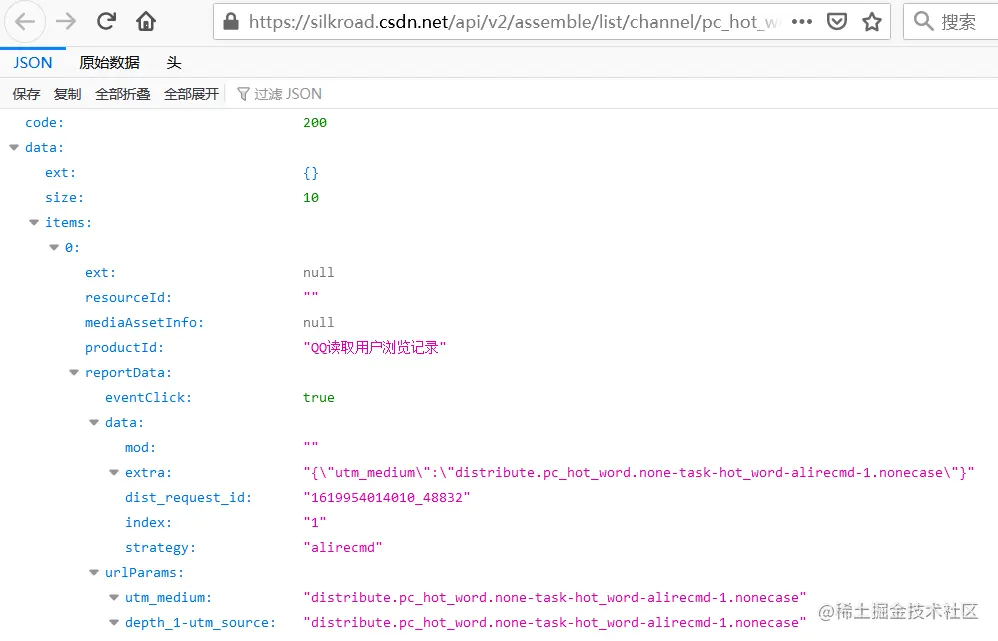Image resolution: width=998 pixels, height=641 pixels.
Task: Select the empty object {} value
Action: pyautogui.click(x=311, y=173)
